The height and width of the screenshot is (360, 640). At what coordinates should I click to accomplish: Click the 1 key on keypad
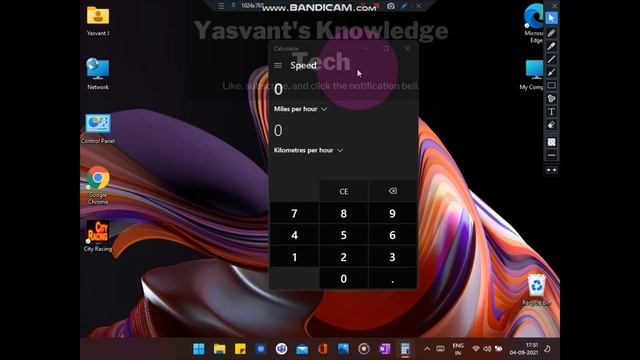tap(294, 257)
